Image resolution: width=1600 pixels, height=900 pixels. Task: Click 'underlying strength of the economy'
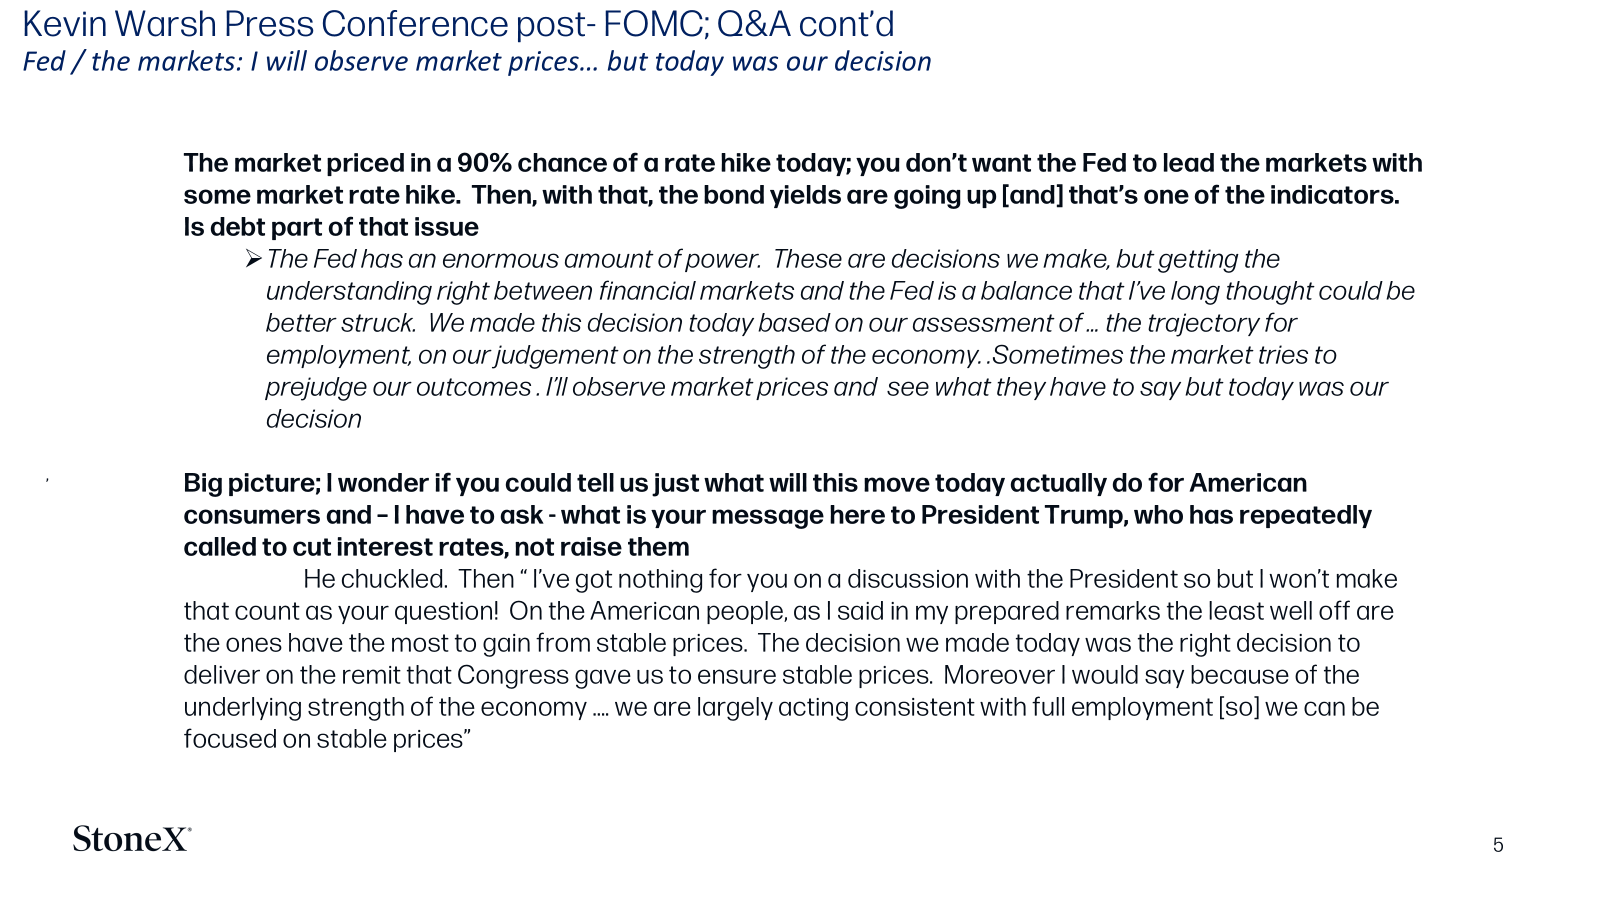coord(385,707)
